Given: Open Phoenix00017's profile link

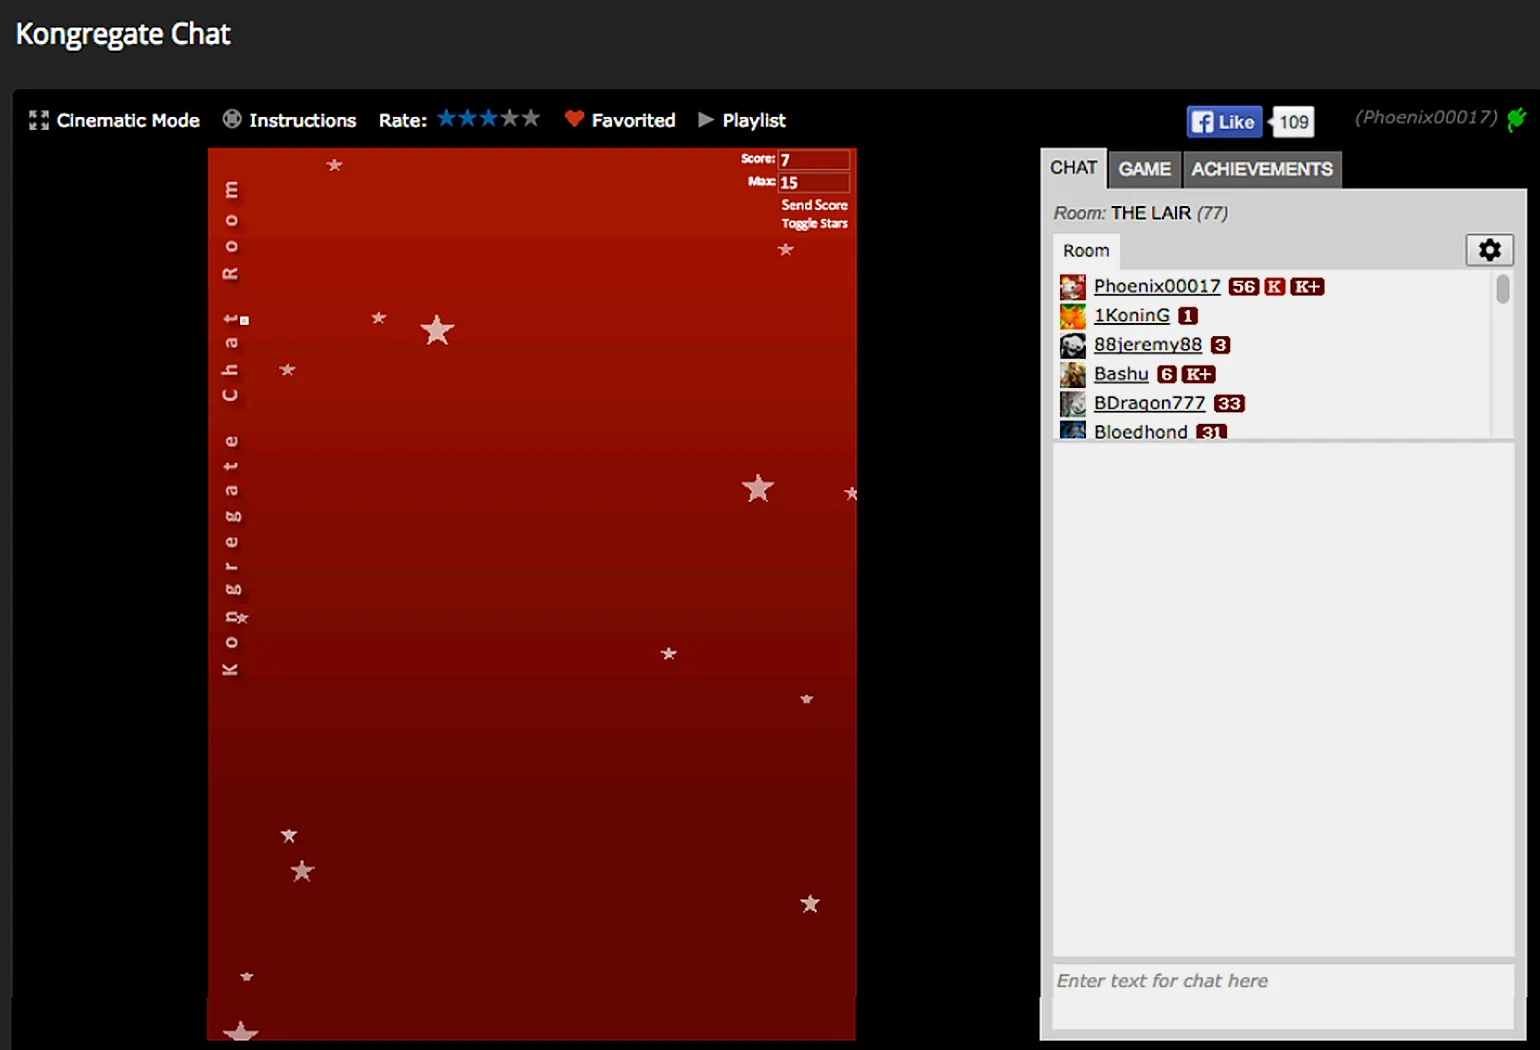Looking at the screenshot, I should [x=1157, y=286].
